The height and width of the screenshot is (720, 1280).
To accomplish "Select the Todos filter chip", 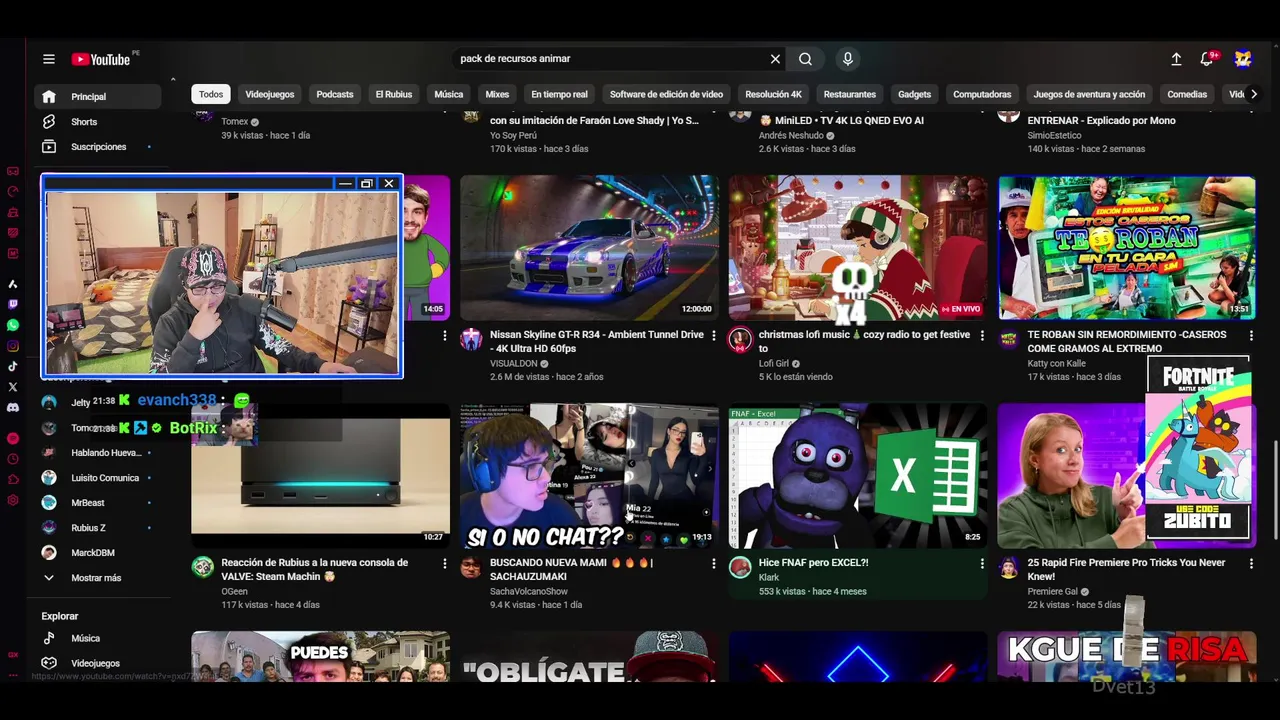I will tap(211, 94).
